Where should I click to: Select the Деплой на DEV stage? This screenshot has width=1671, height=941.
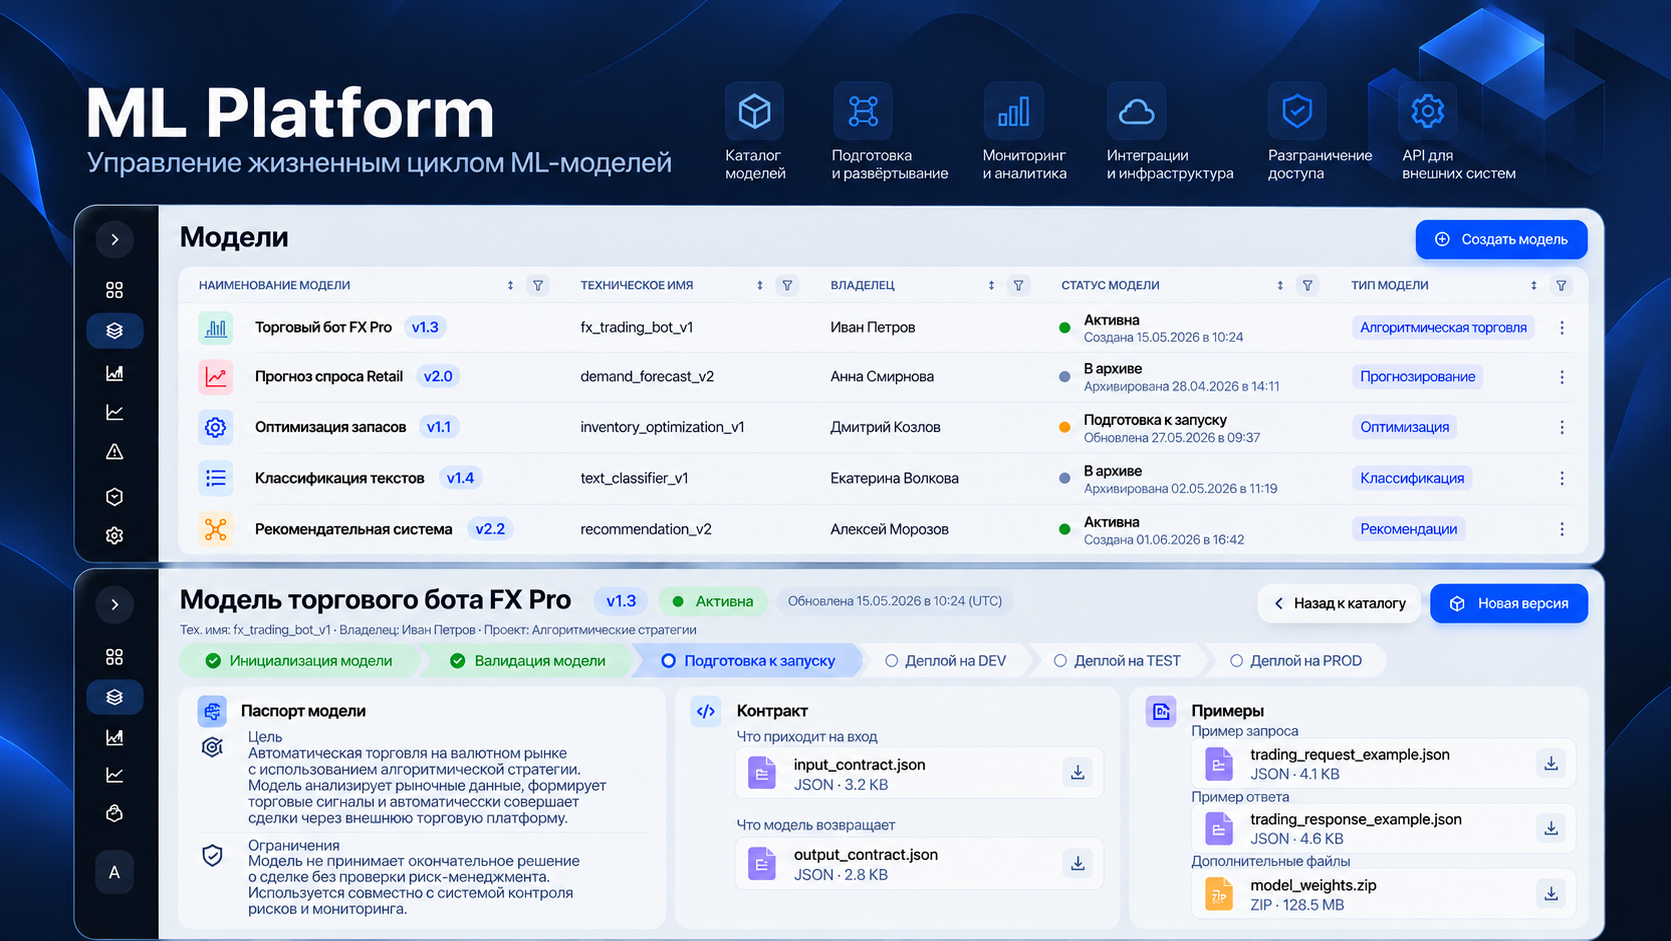(x=946, y=660)
